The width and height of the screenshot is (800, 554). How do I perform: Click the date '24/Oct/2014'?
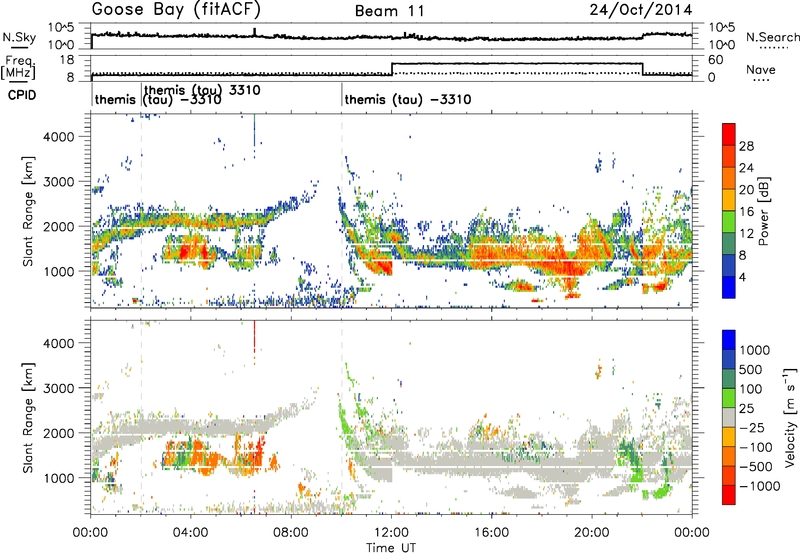641,10
